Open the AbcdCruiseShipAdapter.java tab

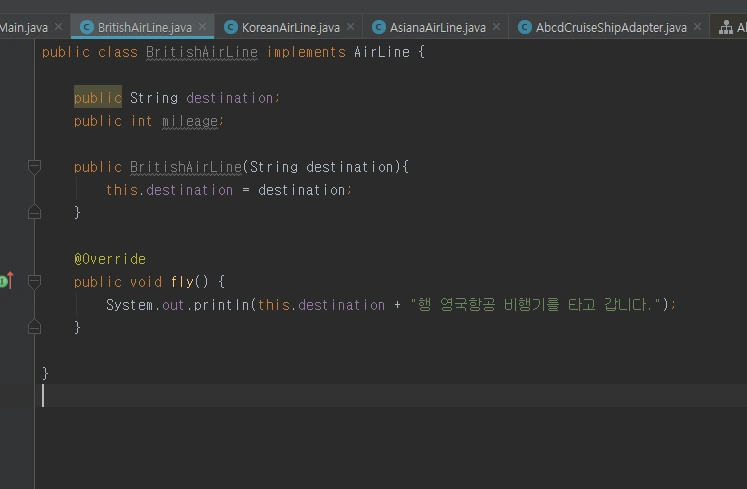[611, 28]
